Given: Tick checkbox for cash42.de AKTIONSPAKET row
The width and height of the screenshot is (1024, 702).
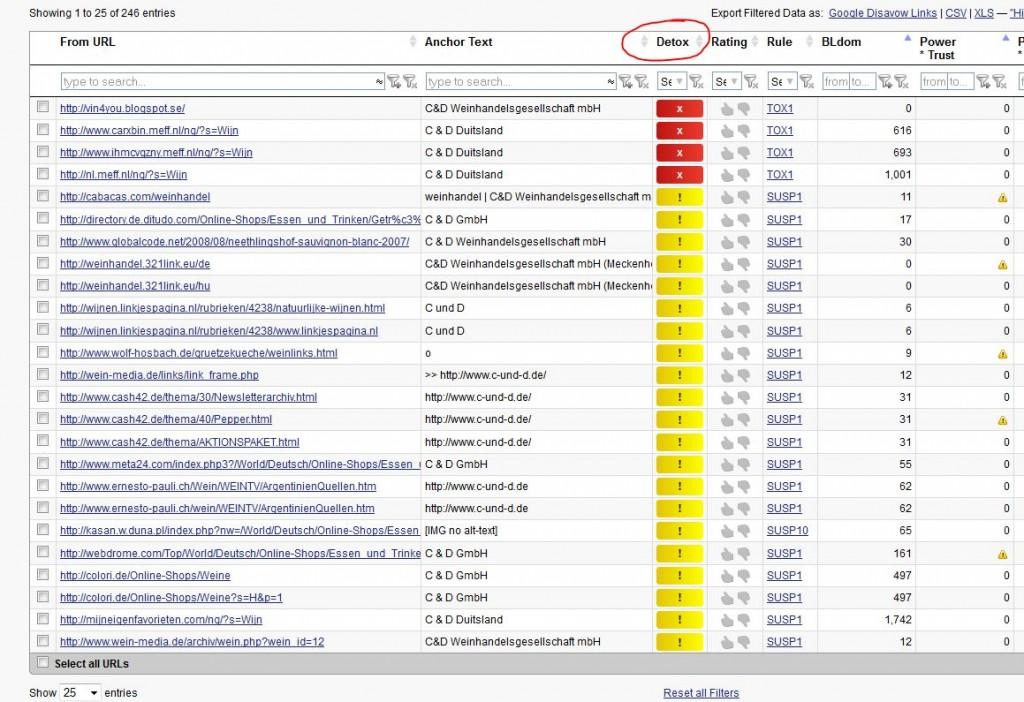Looking at the screenshot, I should [x=43, y=441].
